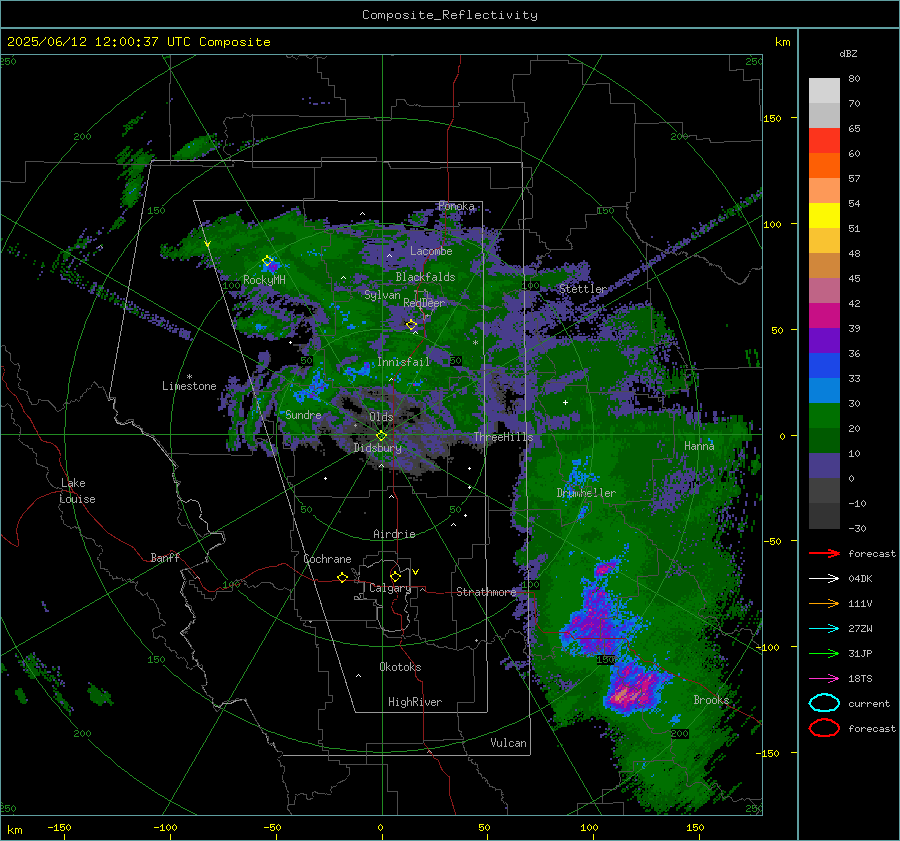Click the green 31JP arrow icon
The image size is (900, 841).
[x=824, y=653]
